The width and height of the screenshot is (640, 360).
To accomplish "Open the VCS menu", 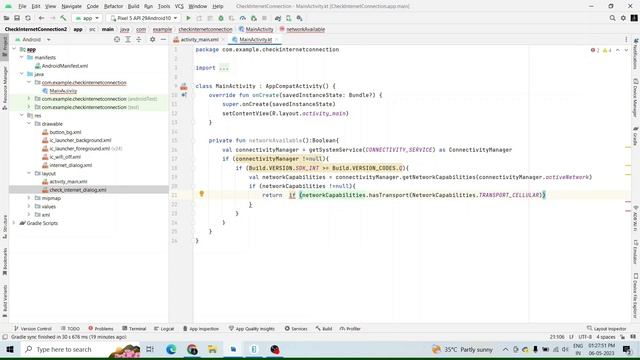I will pyautogui.click(x=179, y=7).
